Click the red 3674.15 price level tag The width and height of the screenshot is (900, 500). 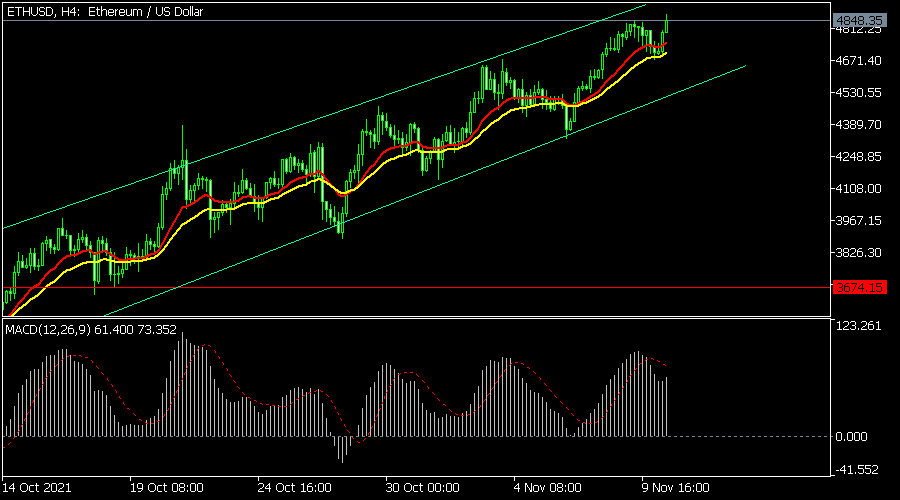pos(859,288)
